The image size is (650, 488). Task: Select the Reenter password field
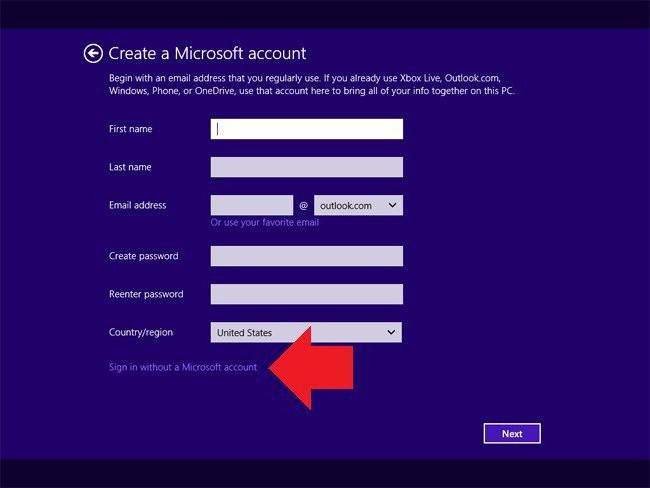(306, 294)
